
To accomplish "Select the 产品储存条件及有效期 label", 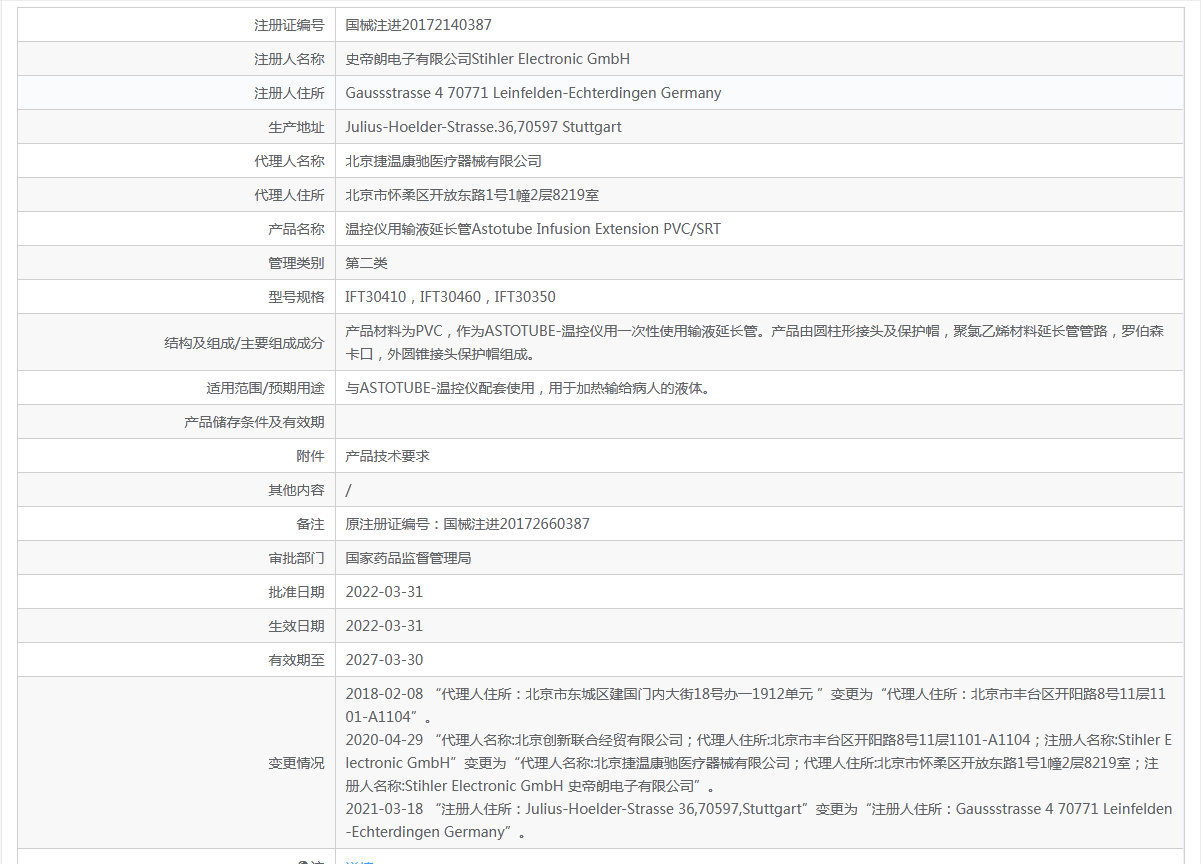I will click(x=254, y=422).
